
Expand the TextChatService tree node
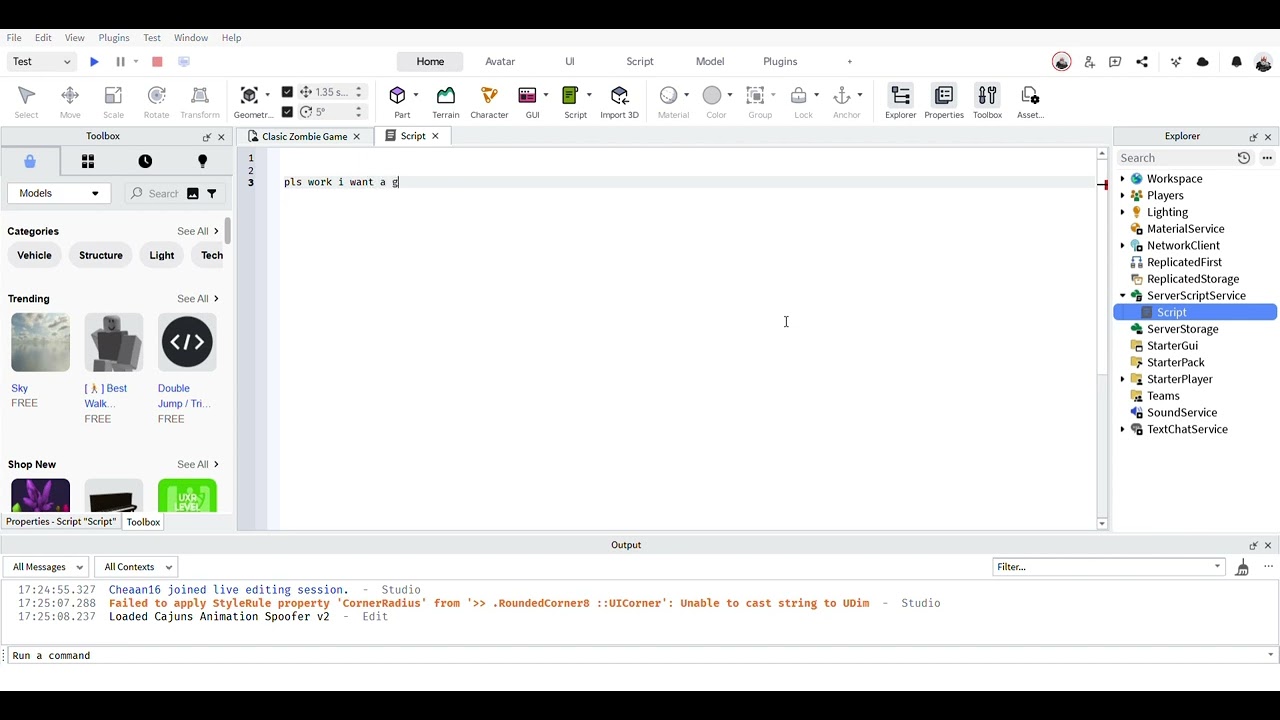click(x=1122, y=429)
